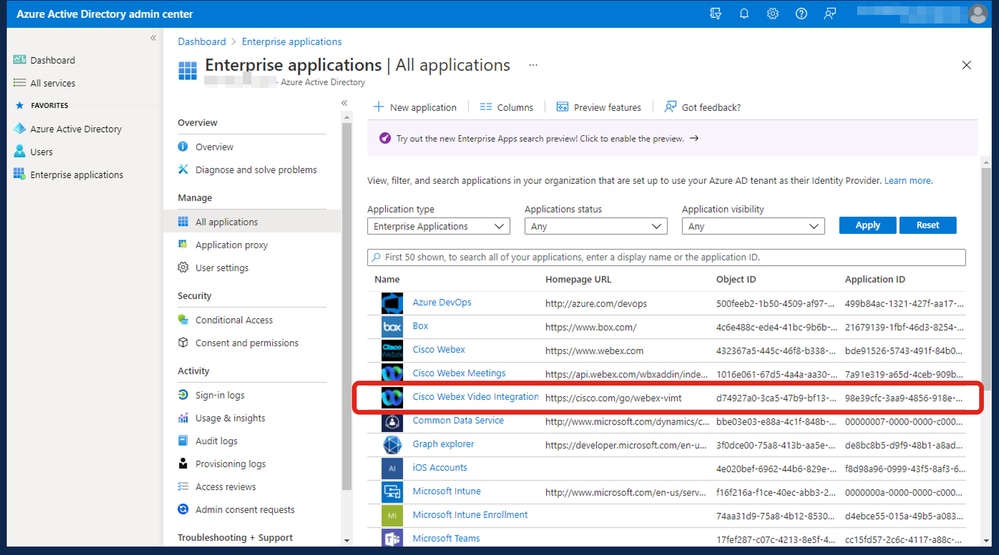Open Diagnose and solve problems

pos(255,169)
